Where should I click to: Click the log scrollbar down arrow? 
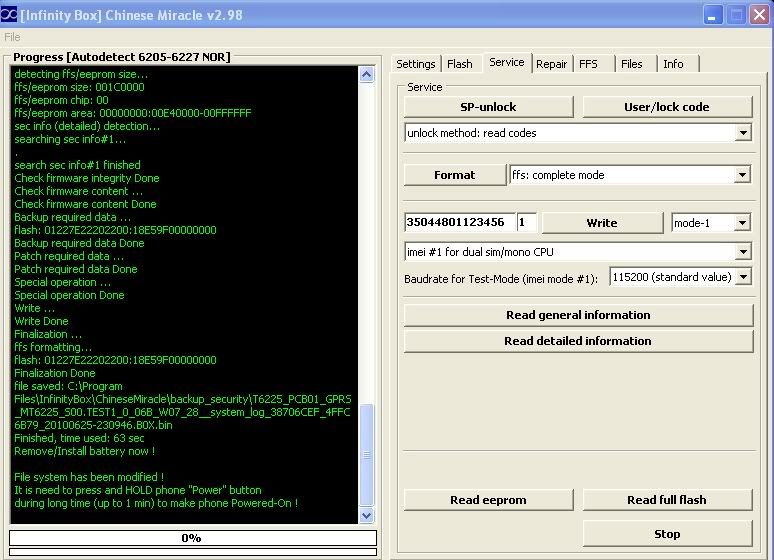tap(366, 516)
